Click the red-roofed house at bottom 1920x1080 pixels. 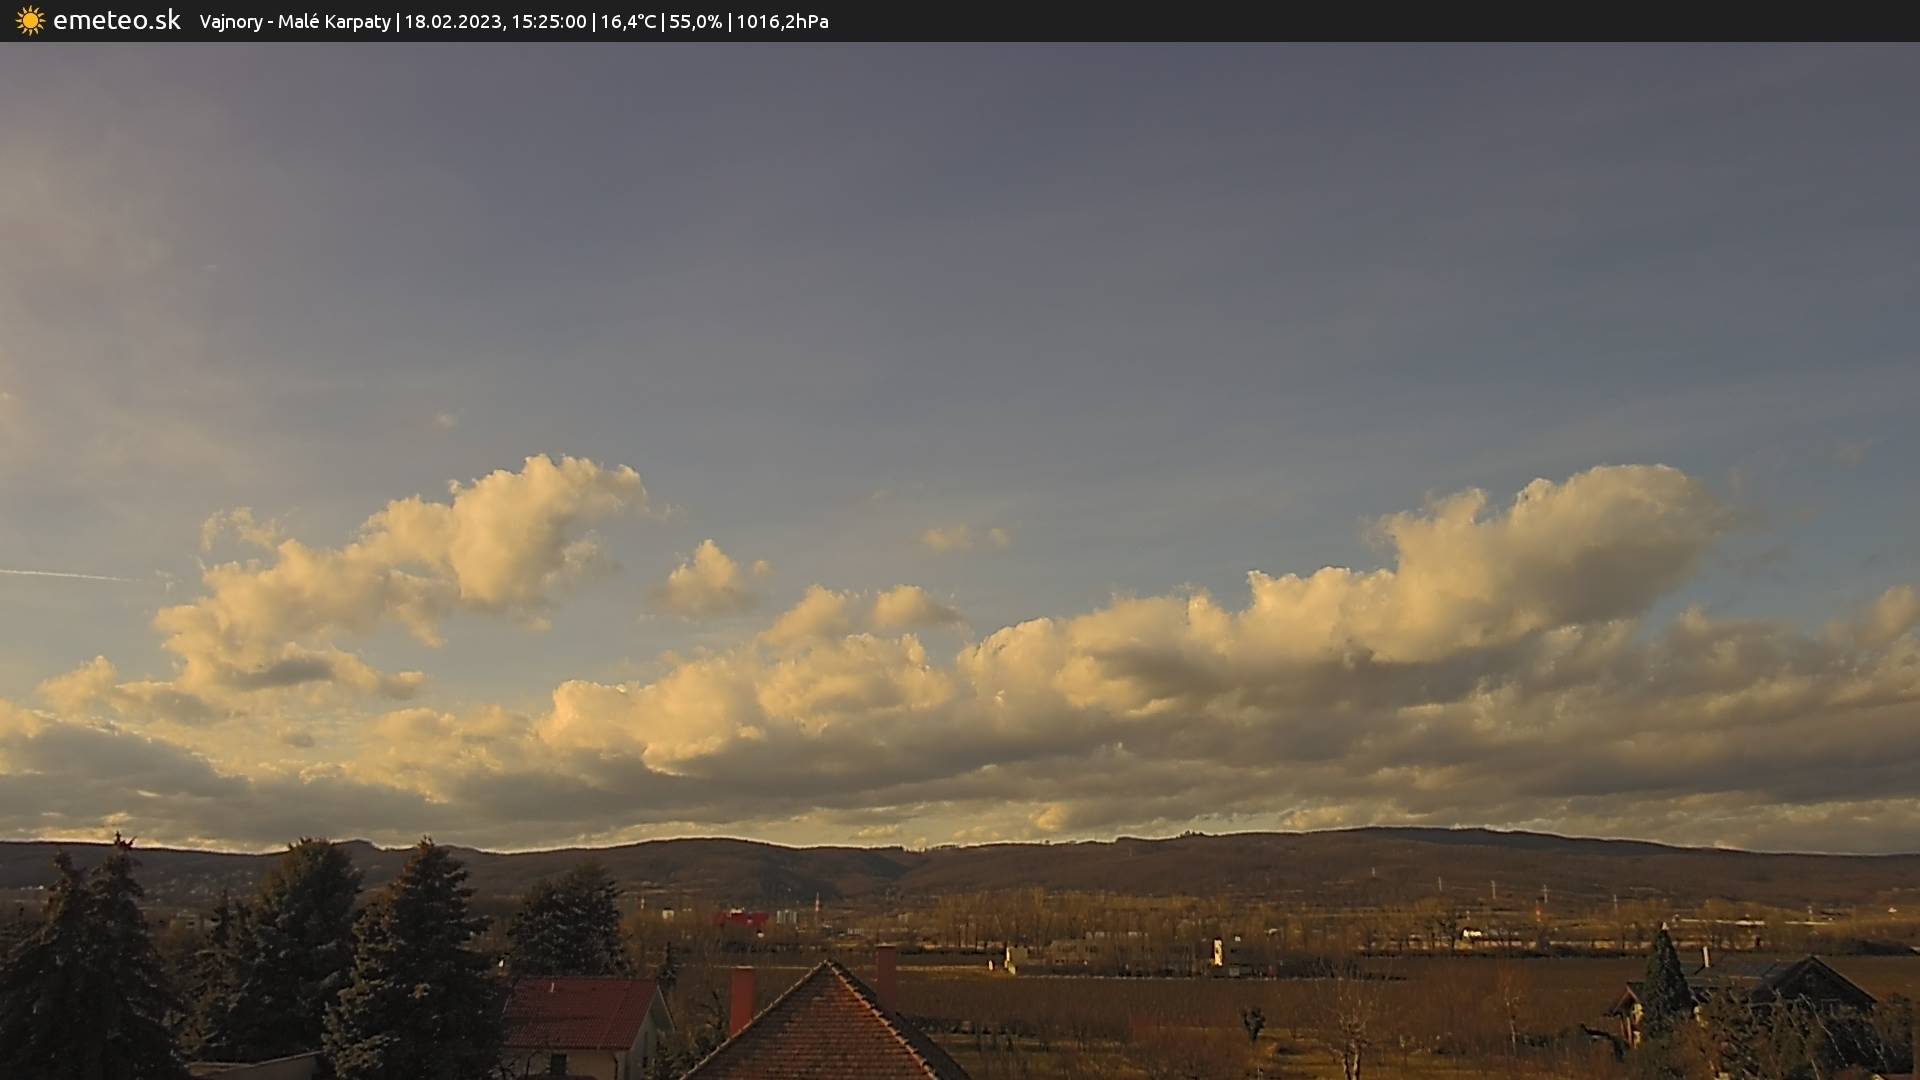pyautogui.click(x=580, y=1015)
